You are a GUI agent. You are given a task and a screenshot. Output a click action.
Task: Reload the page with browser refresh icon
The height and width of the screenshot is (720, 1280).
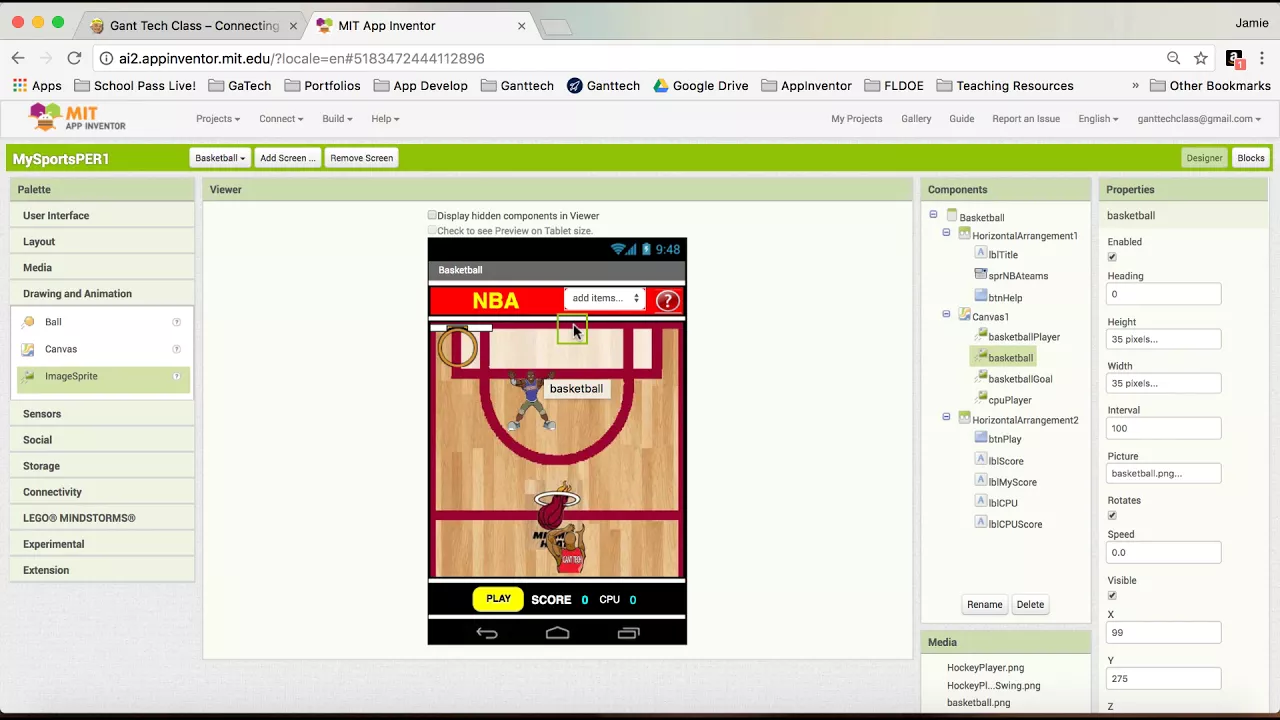[74, 58]
